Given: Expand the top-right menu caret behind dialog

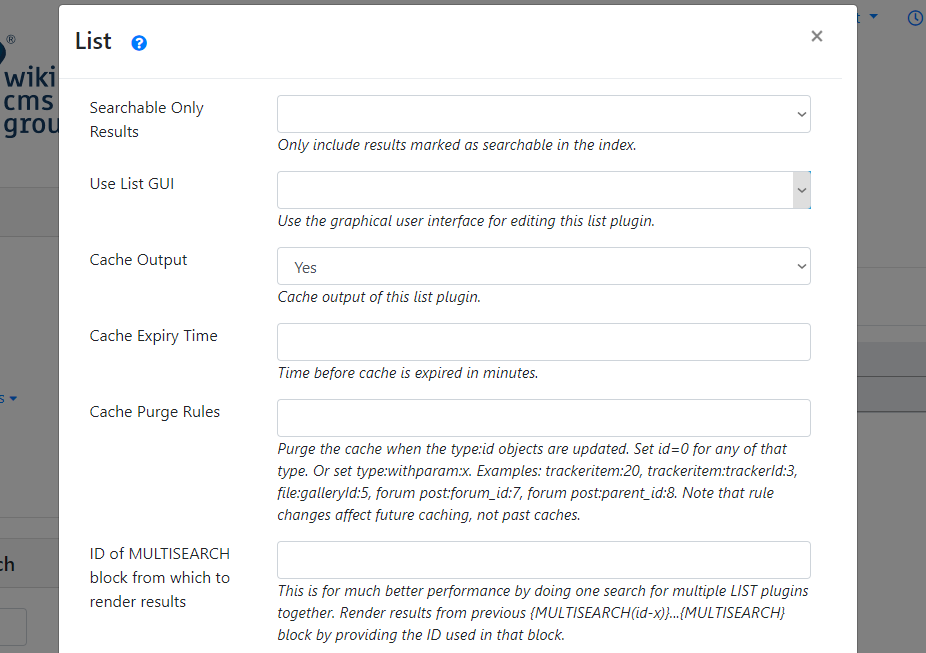Looking at the screenshot, I should click(873, 17).
